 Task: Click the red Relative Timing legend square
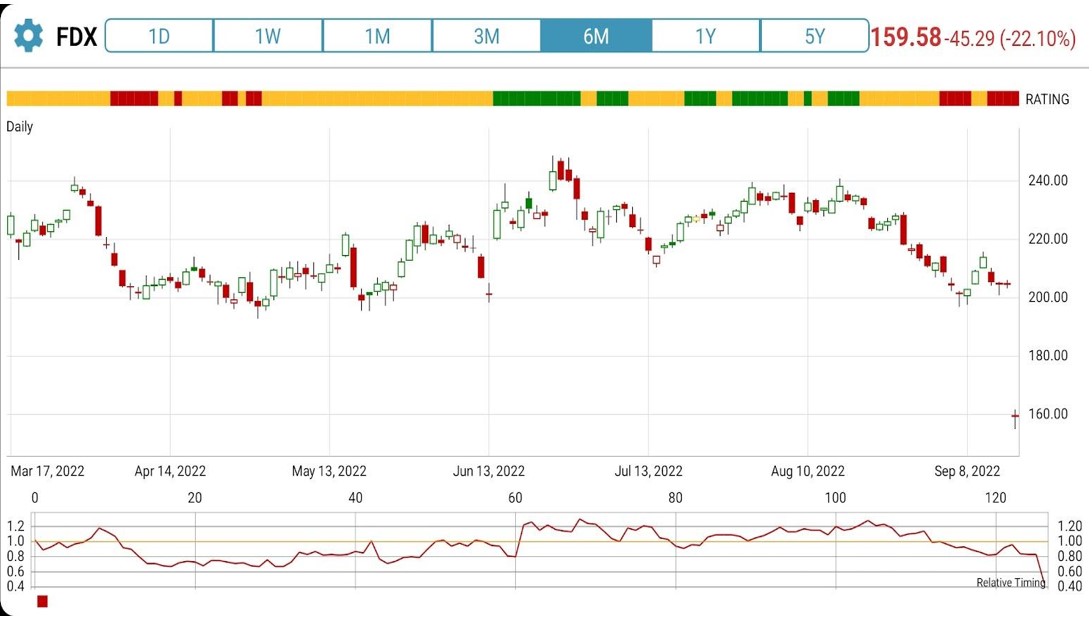(42, 601)
